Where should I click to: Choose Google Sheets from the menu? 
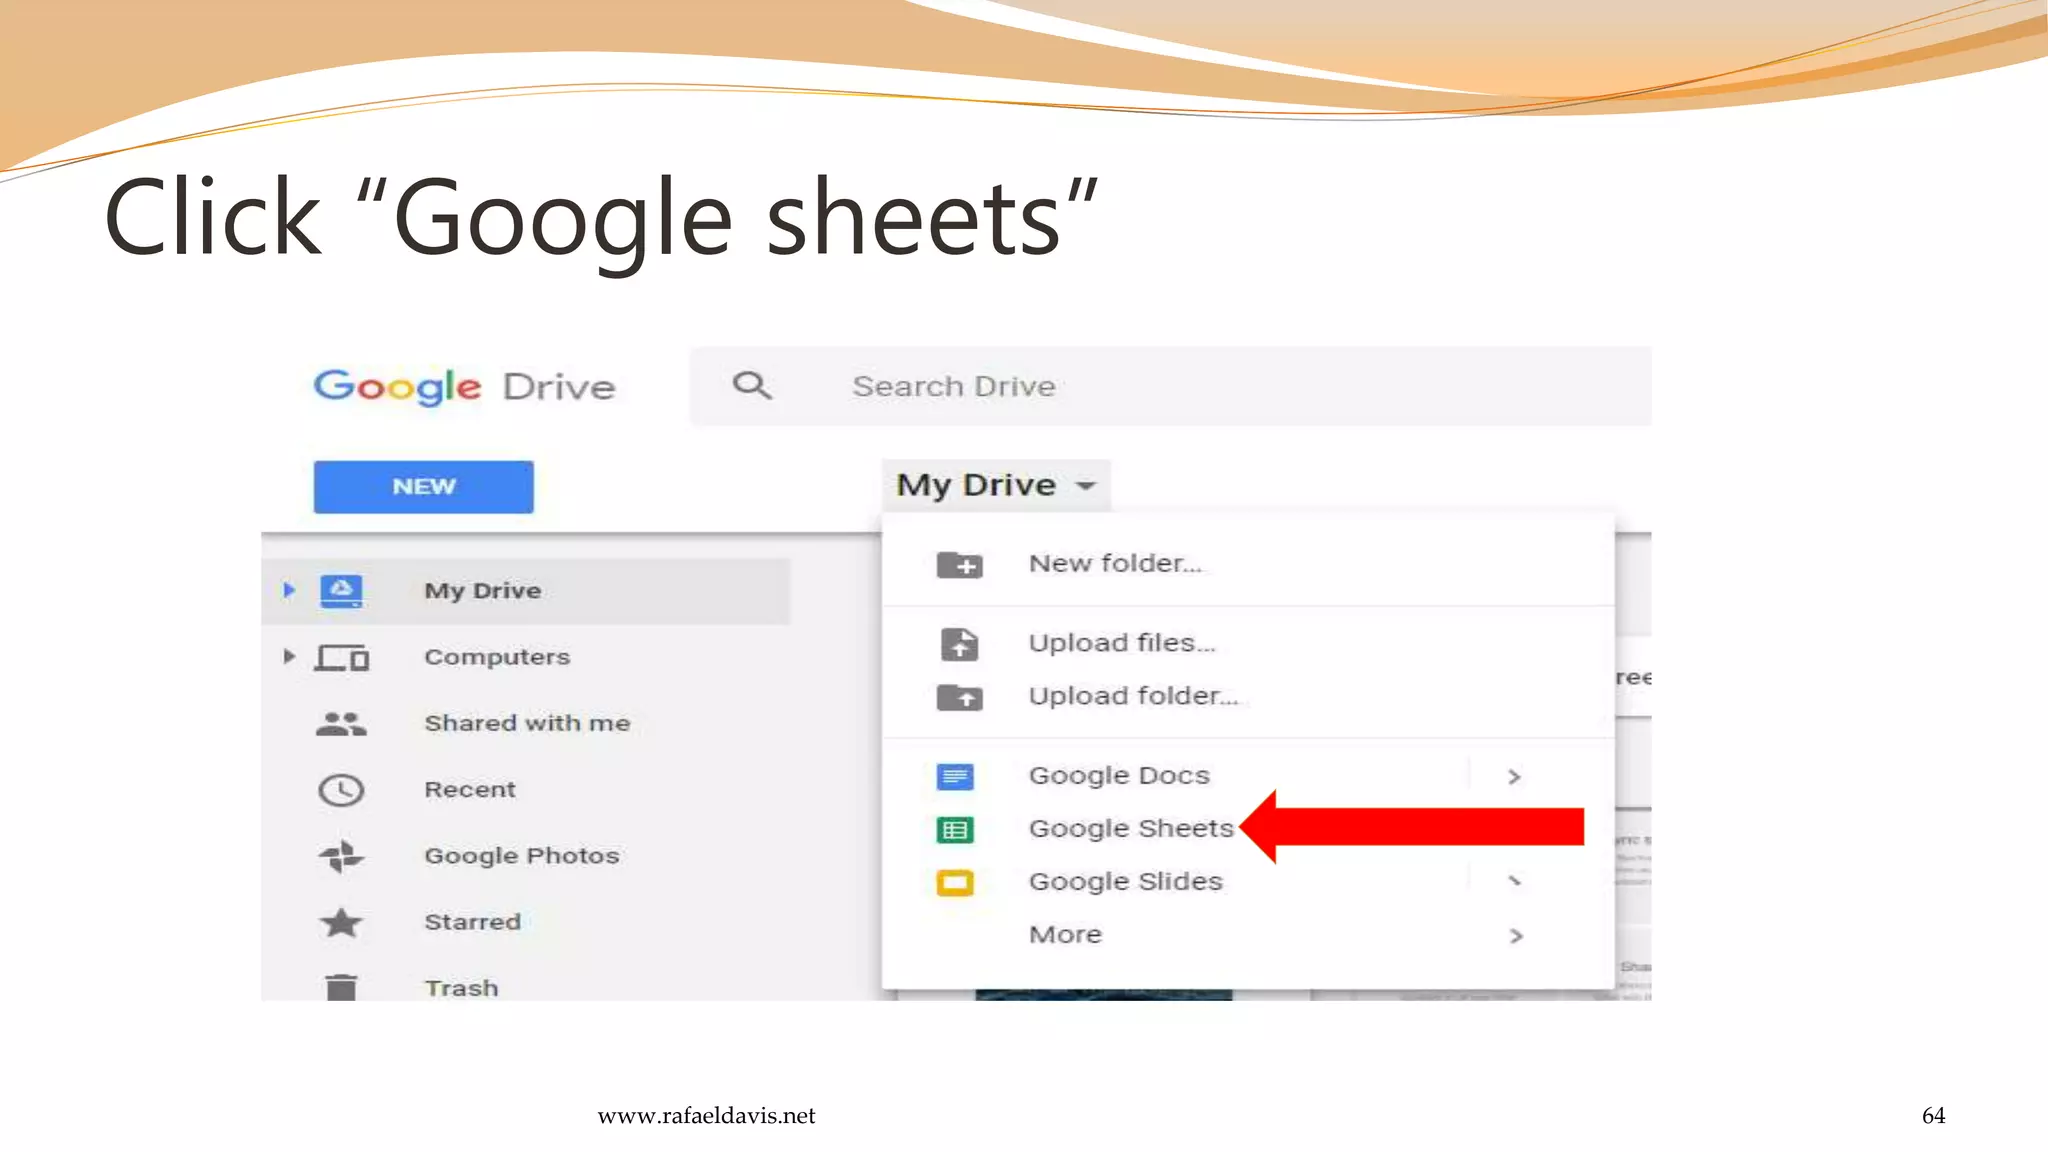[x=1131, y=829]
